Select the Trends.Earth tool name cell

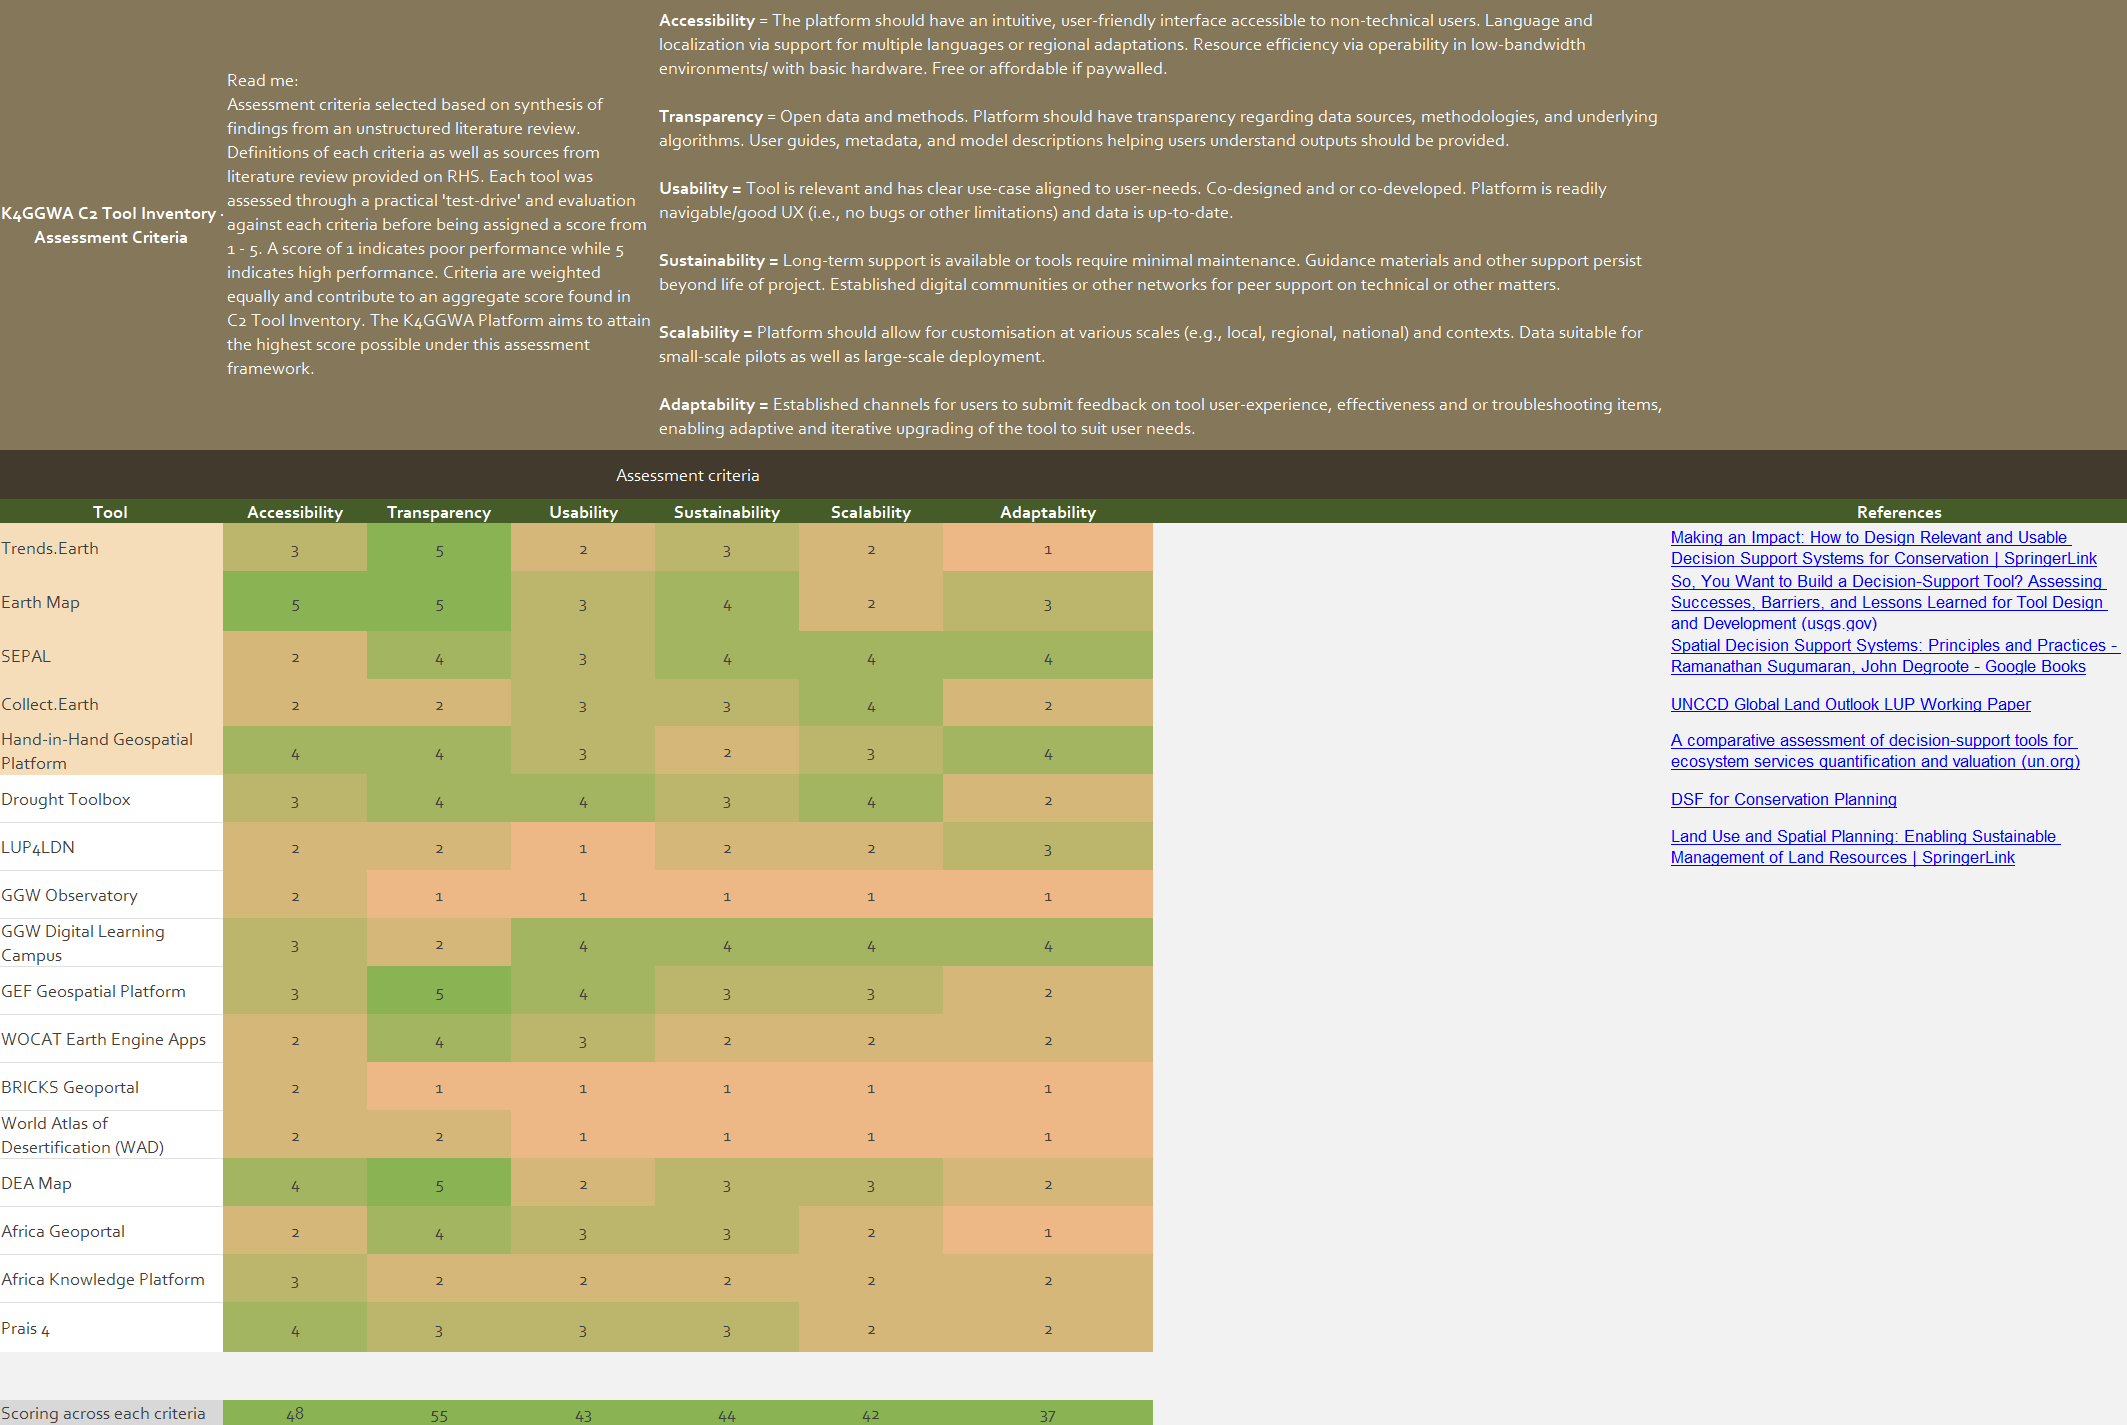click(x=111, y=548)
